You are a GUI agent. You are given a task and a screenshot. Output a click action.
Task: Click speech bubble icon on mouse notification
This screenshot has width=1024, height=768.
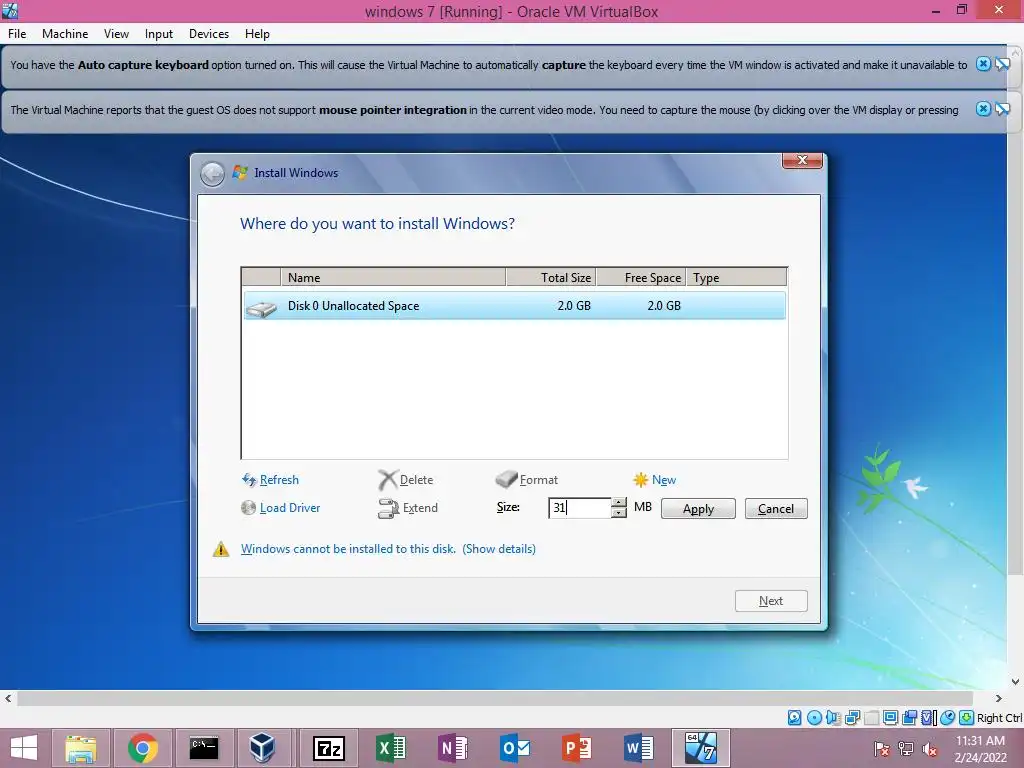[1002, 109]
